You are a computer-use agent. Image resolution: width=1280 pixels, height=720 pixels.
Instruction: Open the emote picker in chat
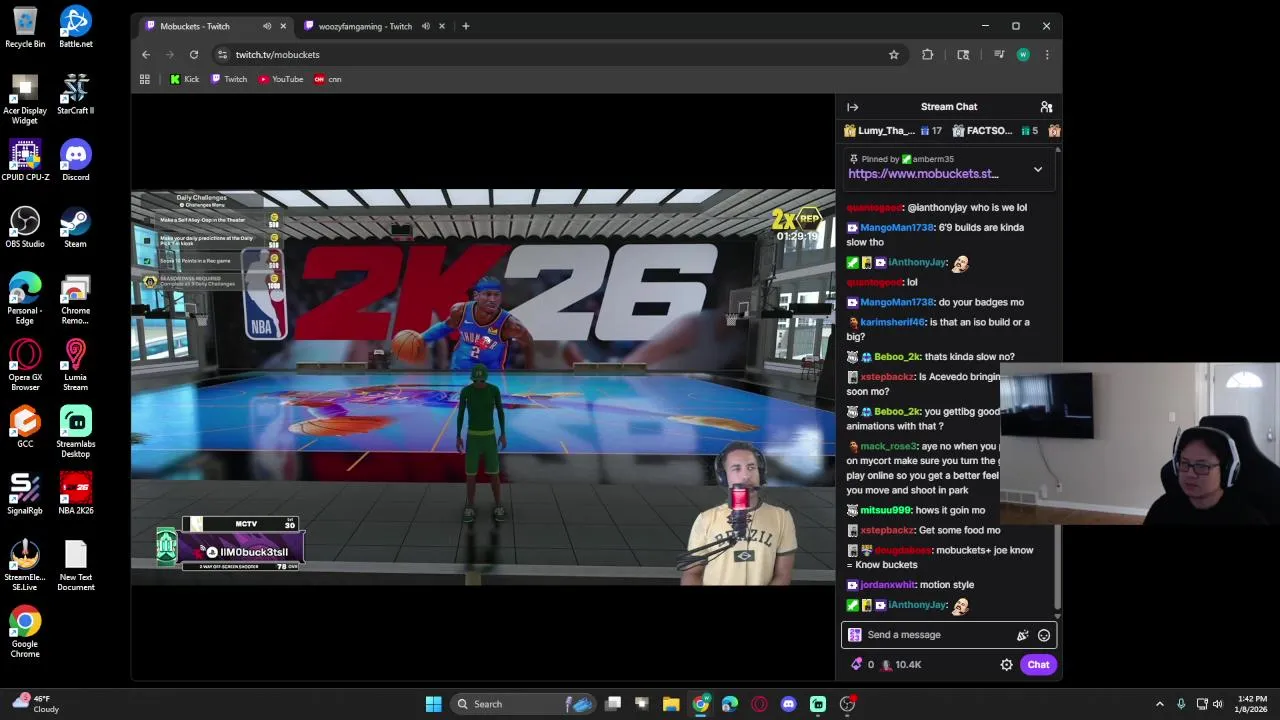click(x=1044, y=635)
